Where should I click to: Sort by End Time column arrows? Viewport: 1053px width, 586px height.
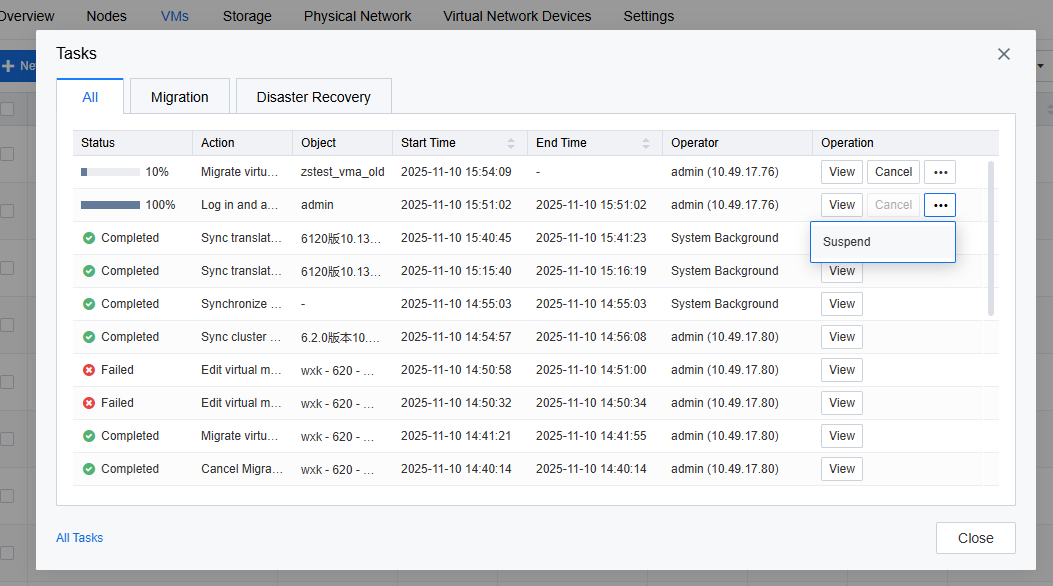(x=646, y=143)
